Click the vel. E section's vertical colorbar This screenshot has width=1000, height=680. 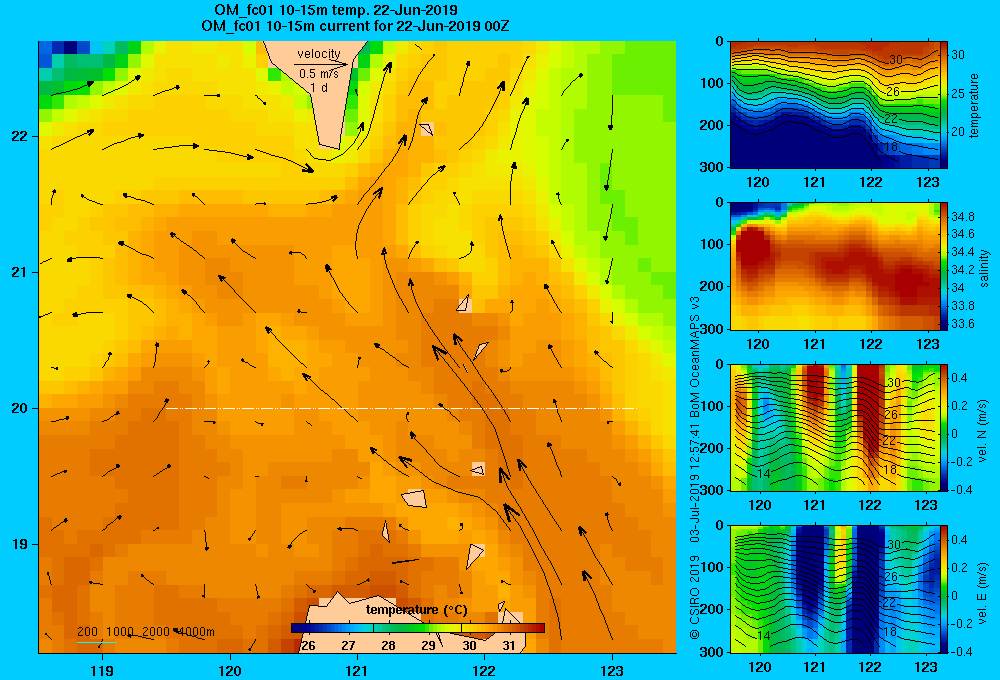tap(944, 589)
